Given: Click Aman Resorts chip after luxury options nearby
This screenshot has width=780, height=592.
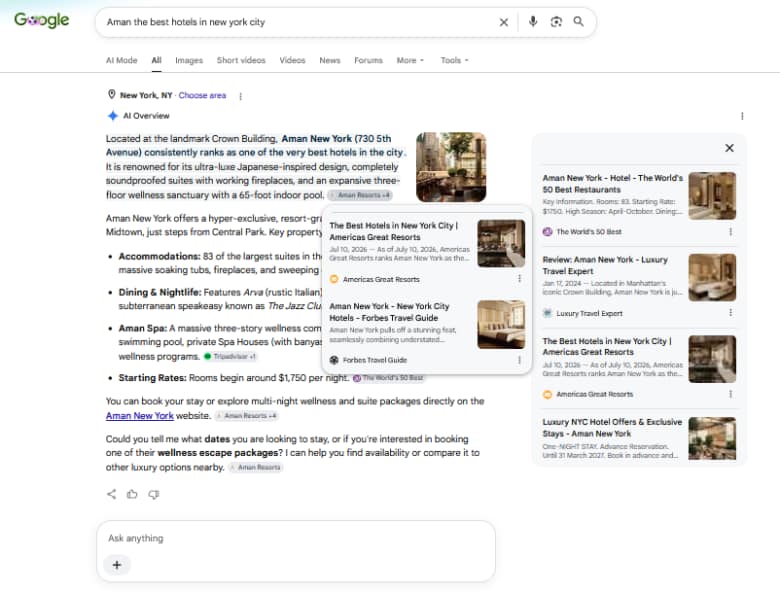Looking at the screenshot, I should 256,467.
